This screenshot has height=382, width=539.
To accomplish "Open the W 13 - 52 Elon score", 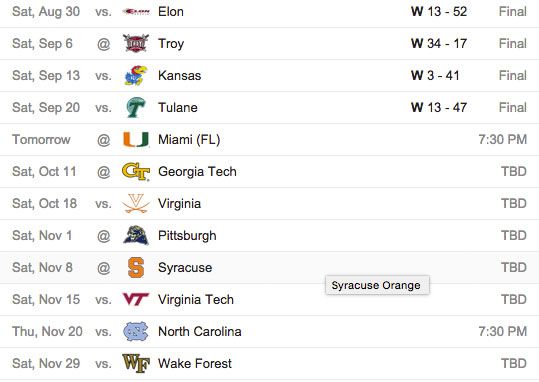I will point(439,12).
